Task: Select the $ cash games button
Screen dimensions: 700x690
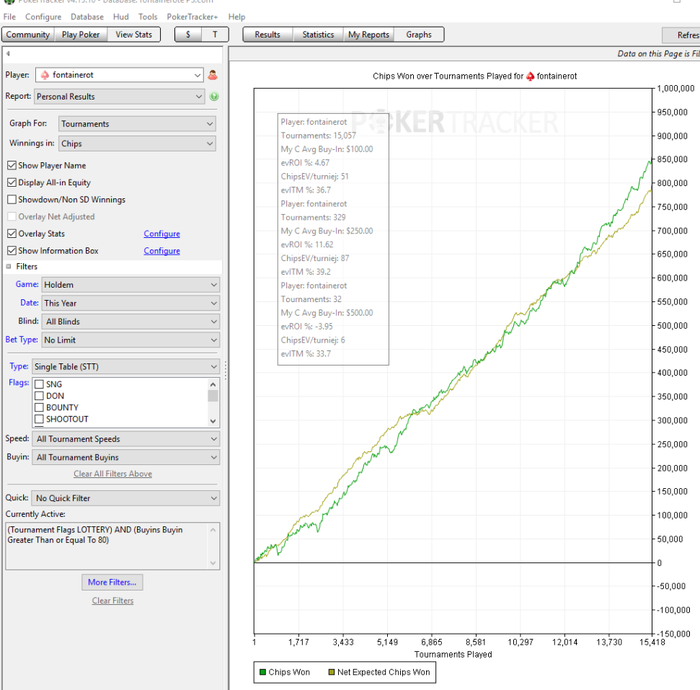Action: [x=188, y=34]
